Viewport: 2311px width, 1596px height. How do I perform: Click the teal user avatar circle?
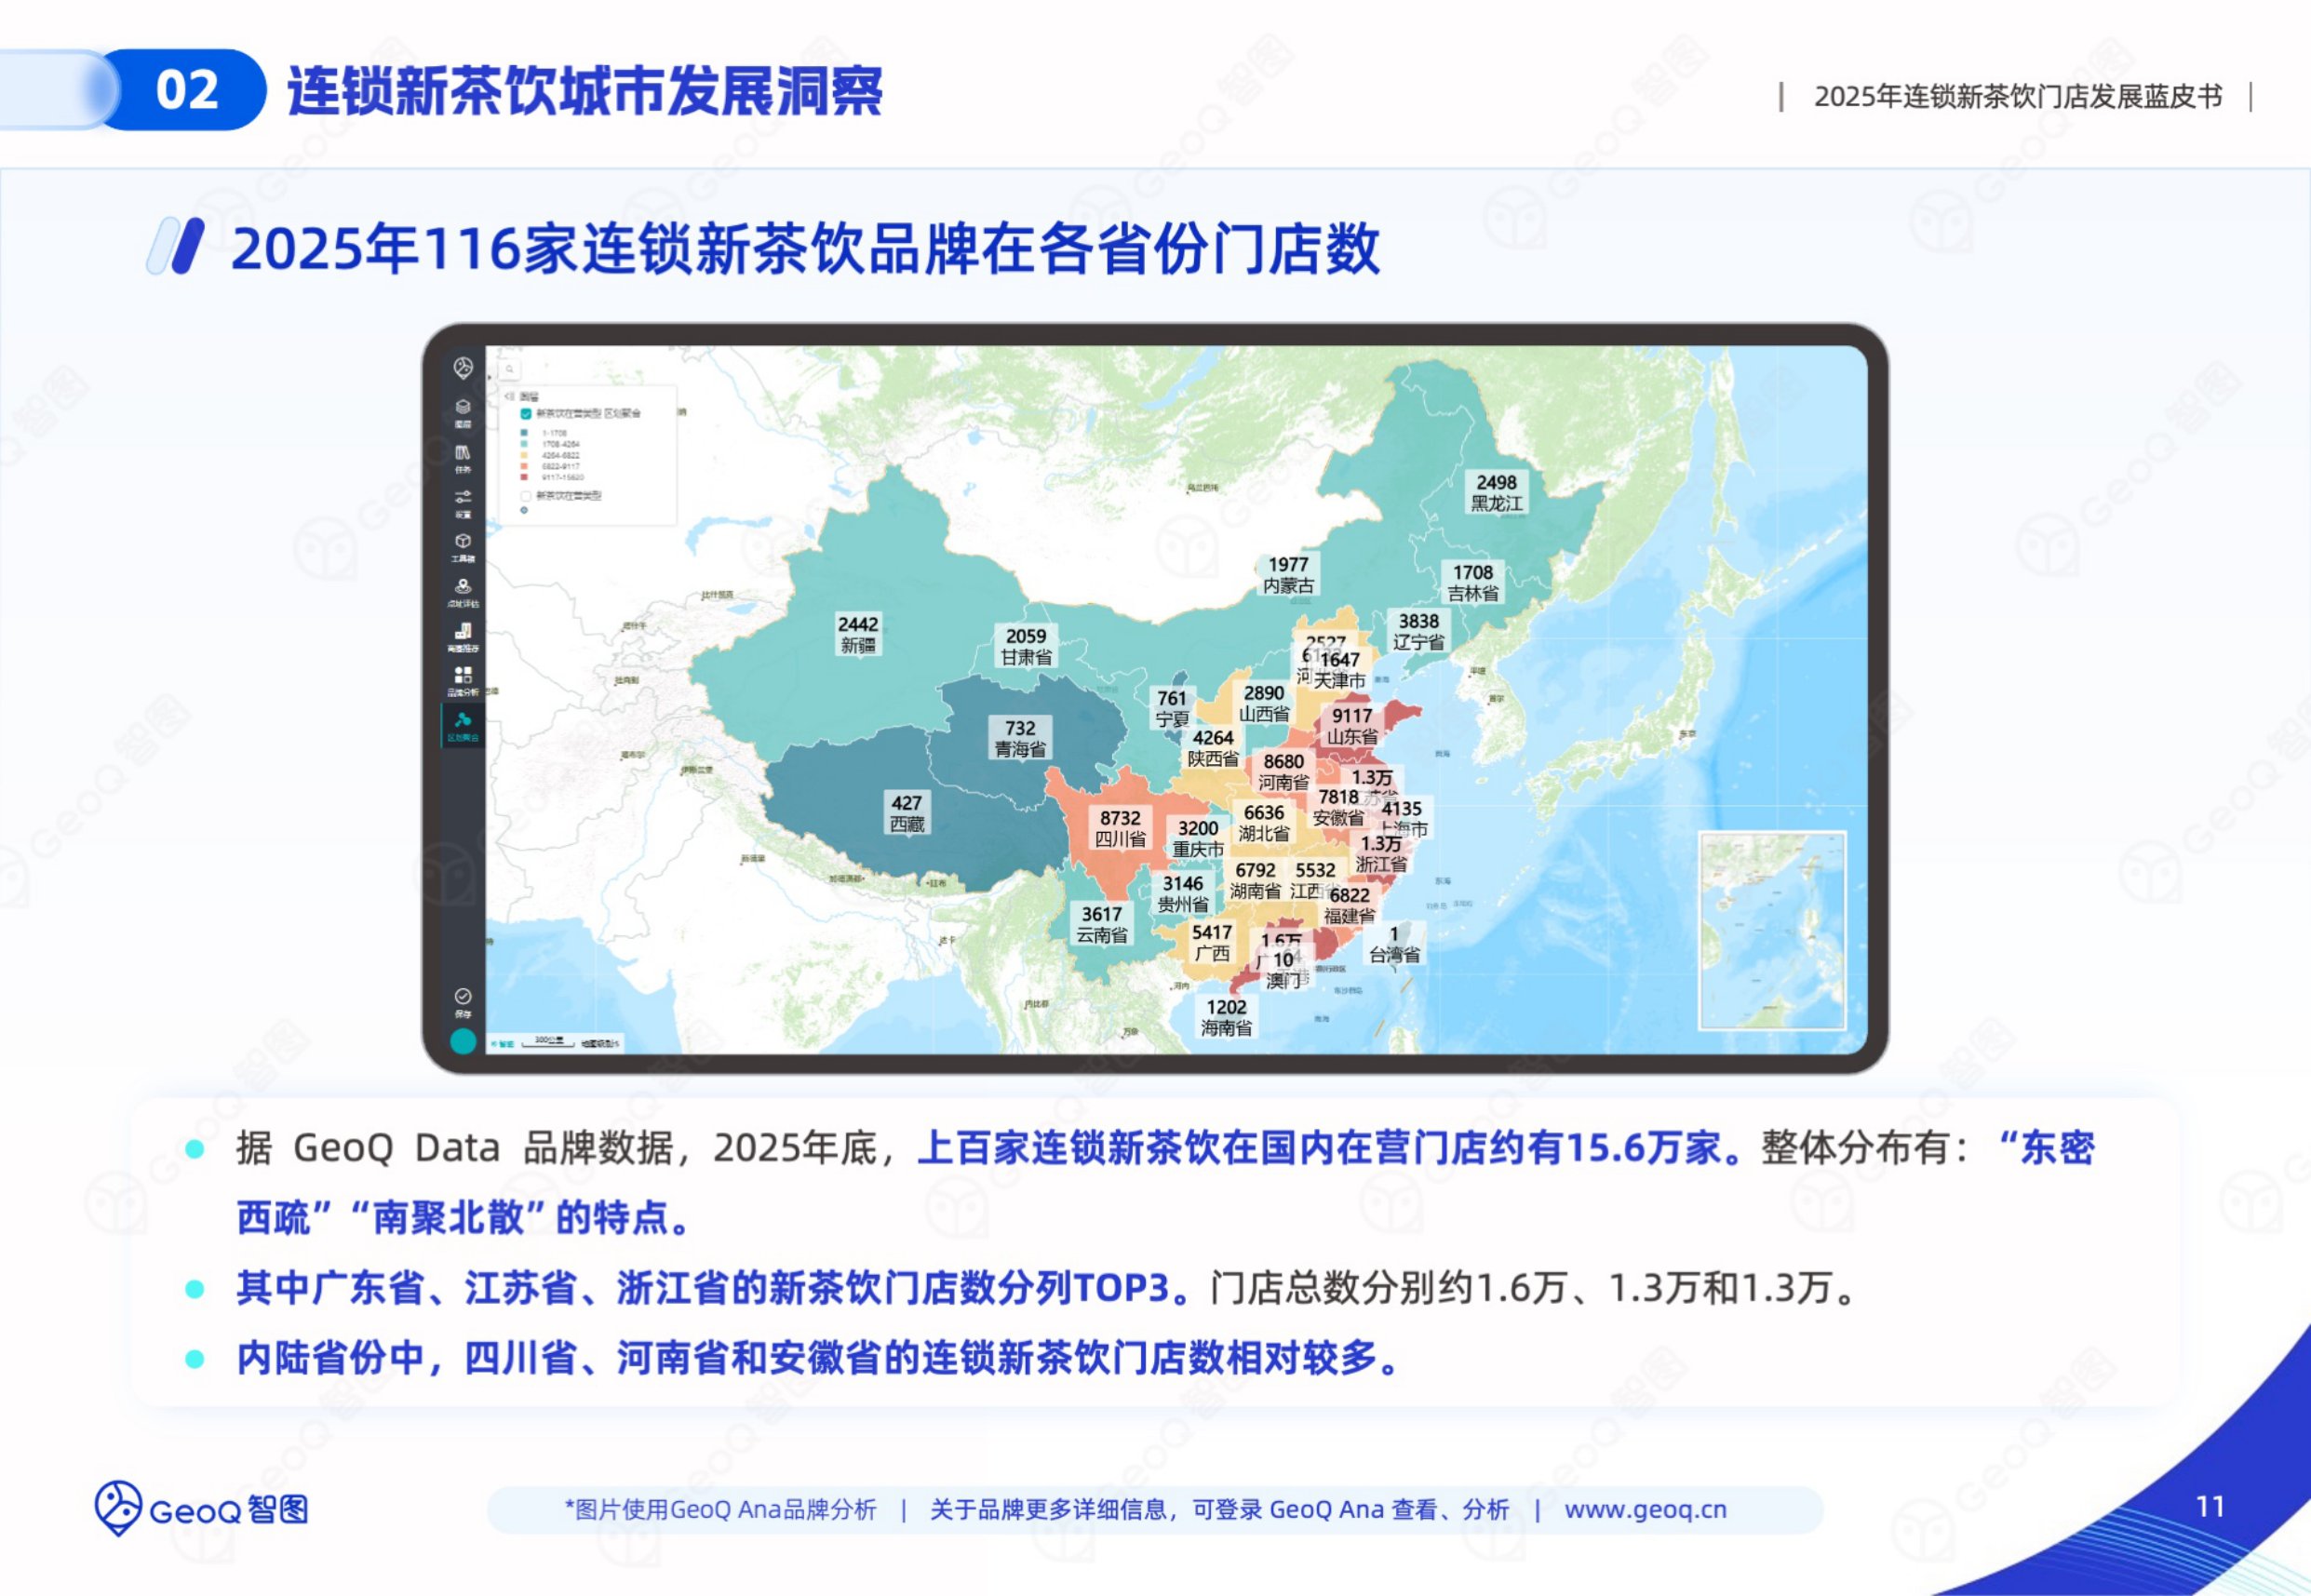[x=463, y=1041]
